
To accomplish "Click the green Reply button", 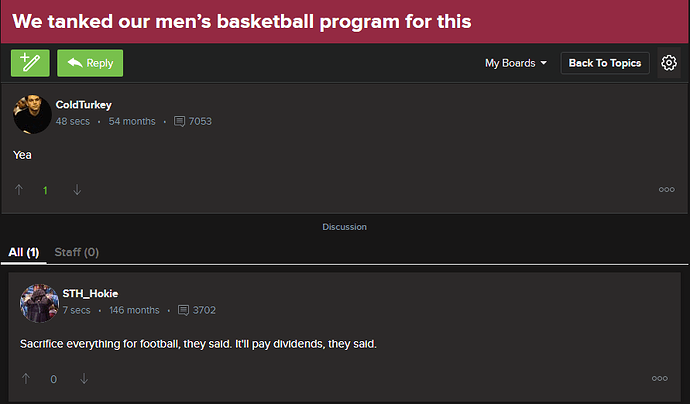I will pyautogui.click(x=90, y=63).
